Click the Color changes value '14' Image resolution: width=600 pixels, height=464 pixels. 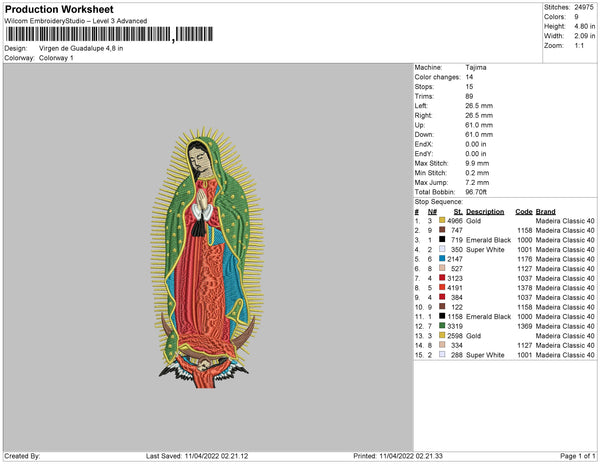click(469, 77)
